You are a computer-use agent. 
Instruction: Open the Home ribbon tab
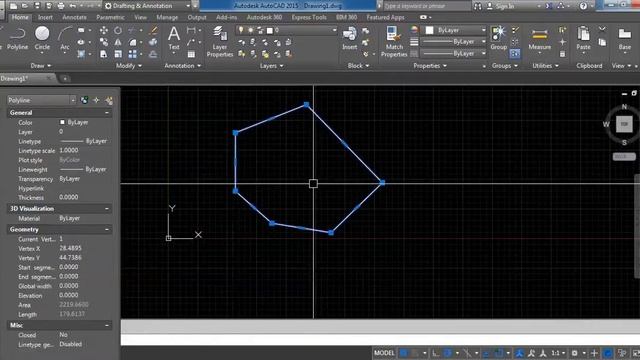20,18
